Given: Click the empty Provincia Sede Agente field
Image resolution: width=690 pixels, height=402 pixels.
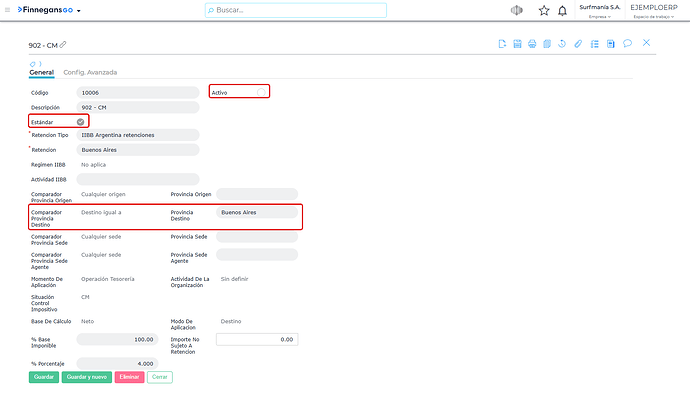Looking at the screenshot, I should tap(257, 255).
